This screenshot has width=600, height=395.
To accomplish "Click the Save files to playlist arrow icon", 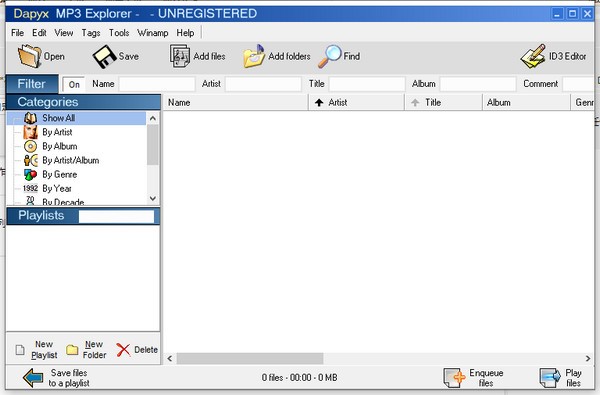I will coord(33,377).
